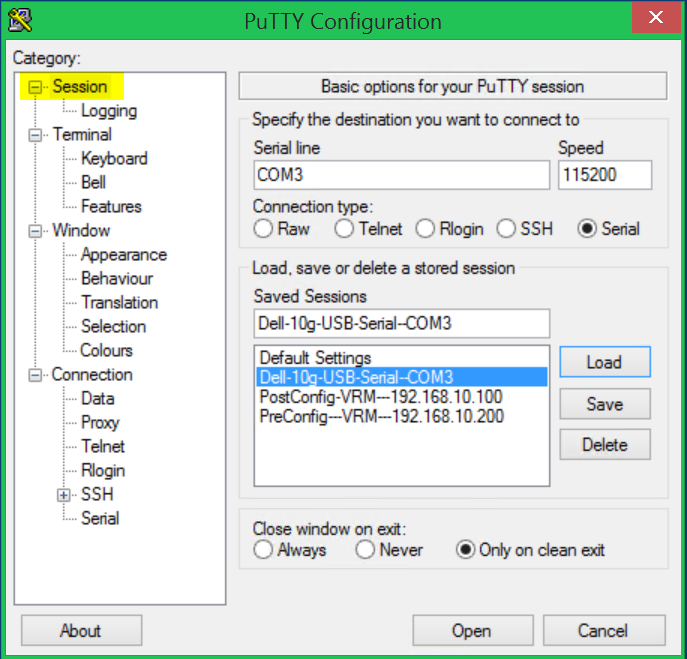The width and height of the screenshot is (687, 659).
Task: Click the Cancel button
Action: [604, 631]
